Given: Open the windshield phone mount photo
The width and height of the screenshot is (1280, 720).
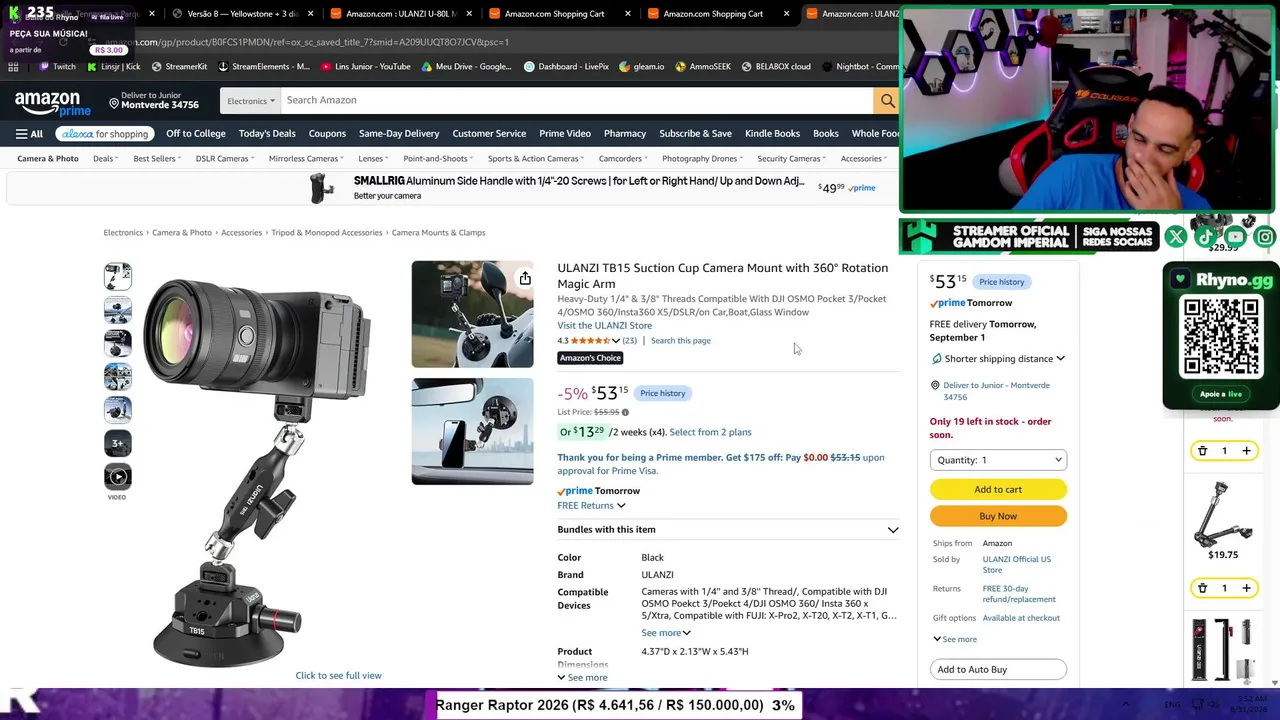Looking at the screenshot, I should click(472, 431).
